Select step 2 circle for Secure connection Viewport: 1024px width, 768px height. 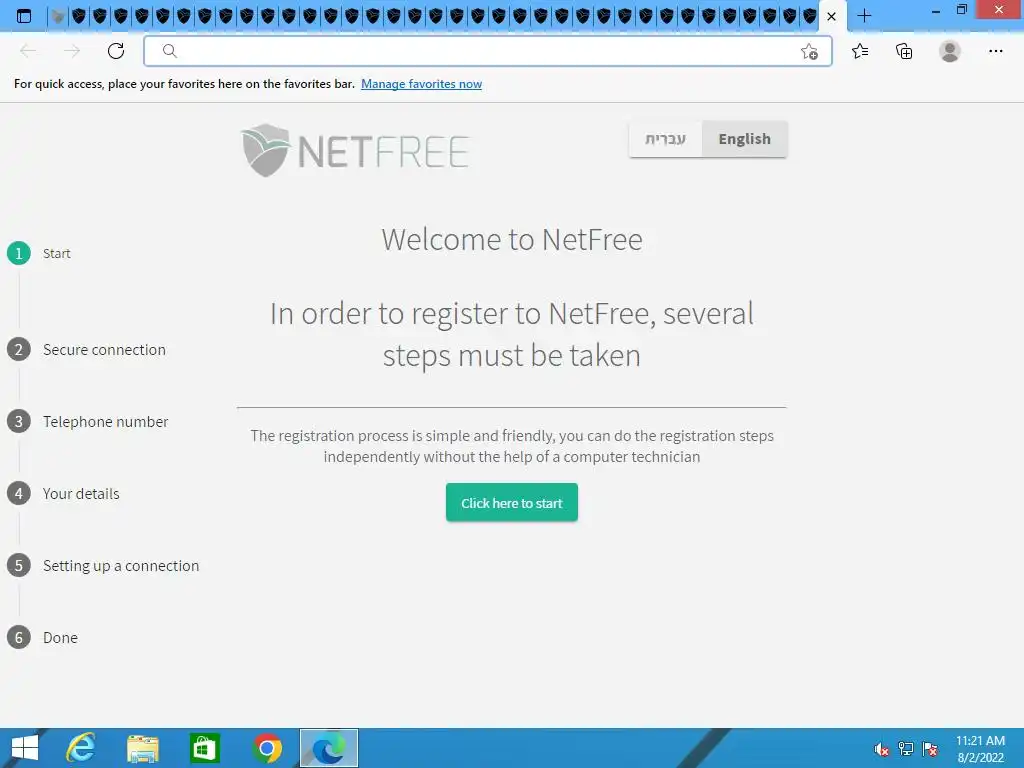coord(19,349)
